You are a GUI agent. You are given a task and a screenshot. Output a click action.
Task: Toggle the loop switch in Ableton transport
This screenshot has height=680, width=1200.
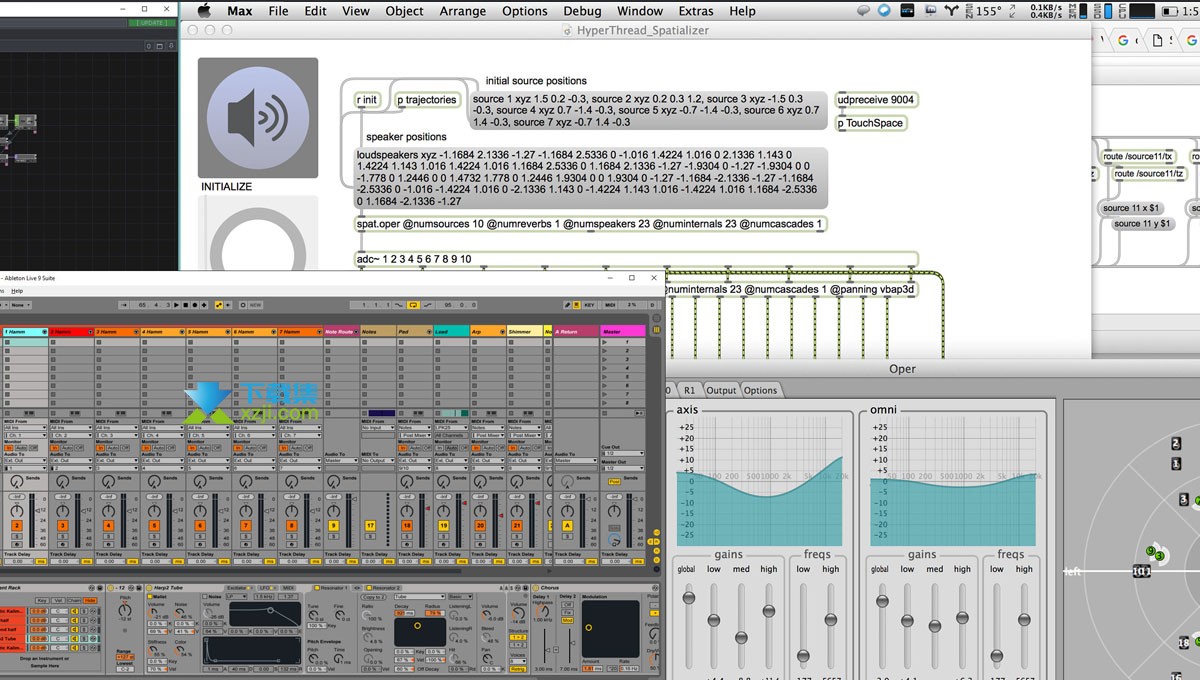coord(415,304)
